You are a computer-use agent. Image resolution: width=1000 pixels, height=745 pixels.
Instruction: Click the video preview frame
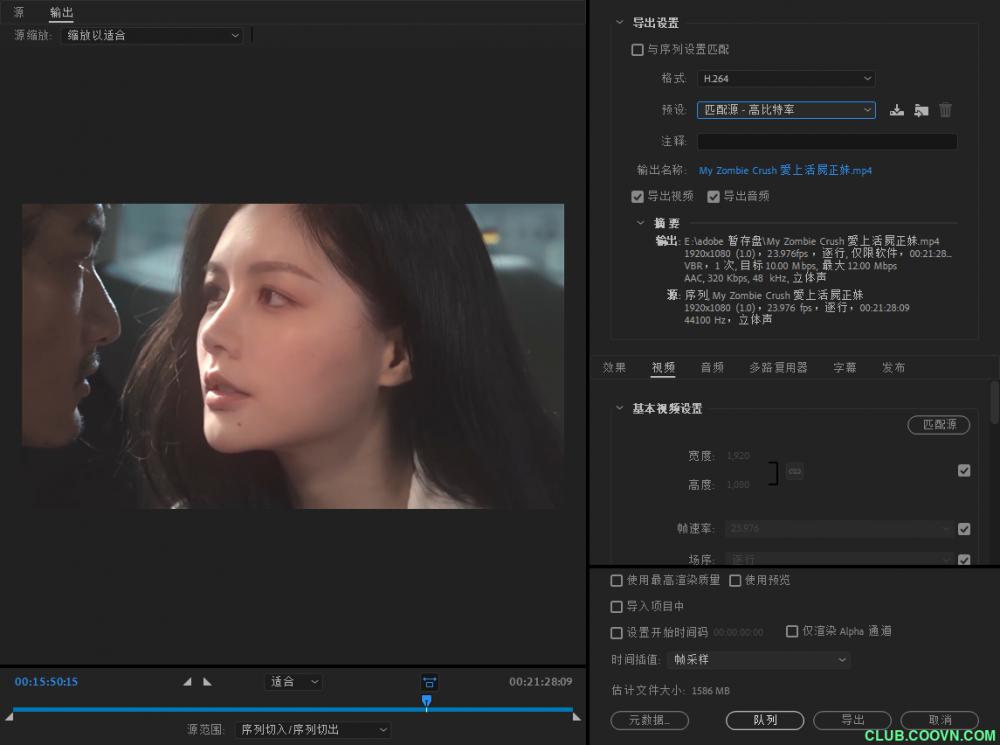[293, 356]
